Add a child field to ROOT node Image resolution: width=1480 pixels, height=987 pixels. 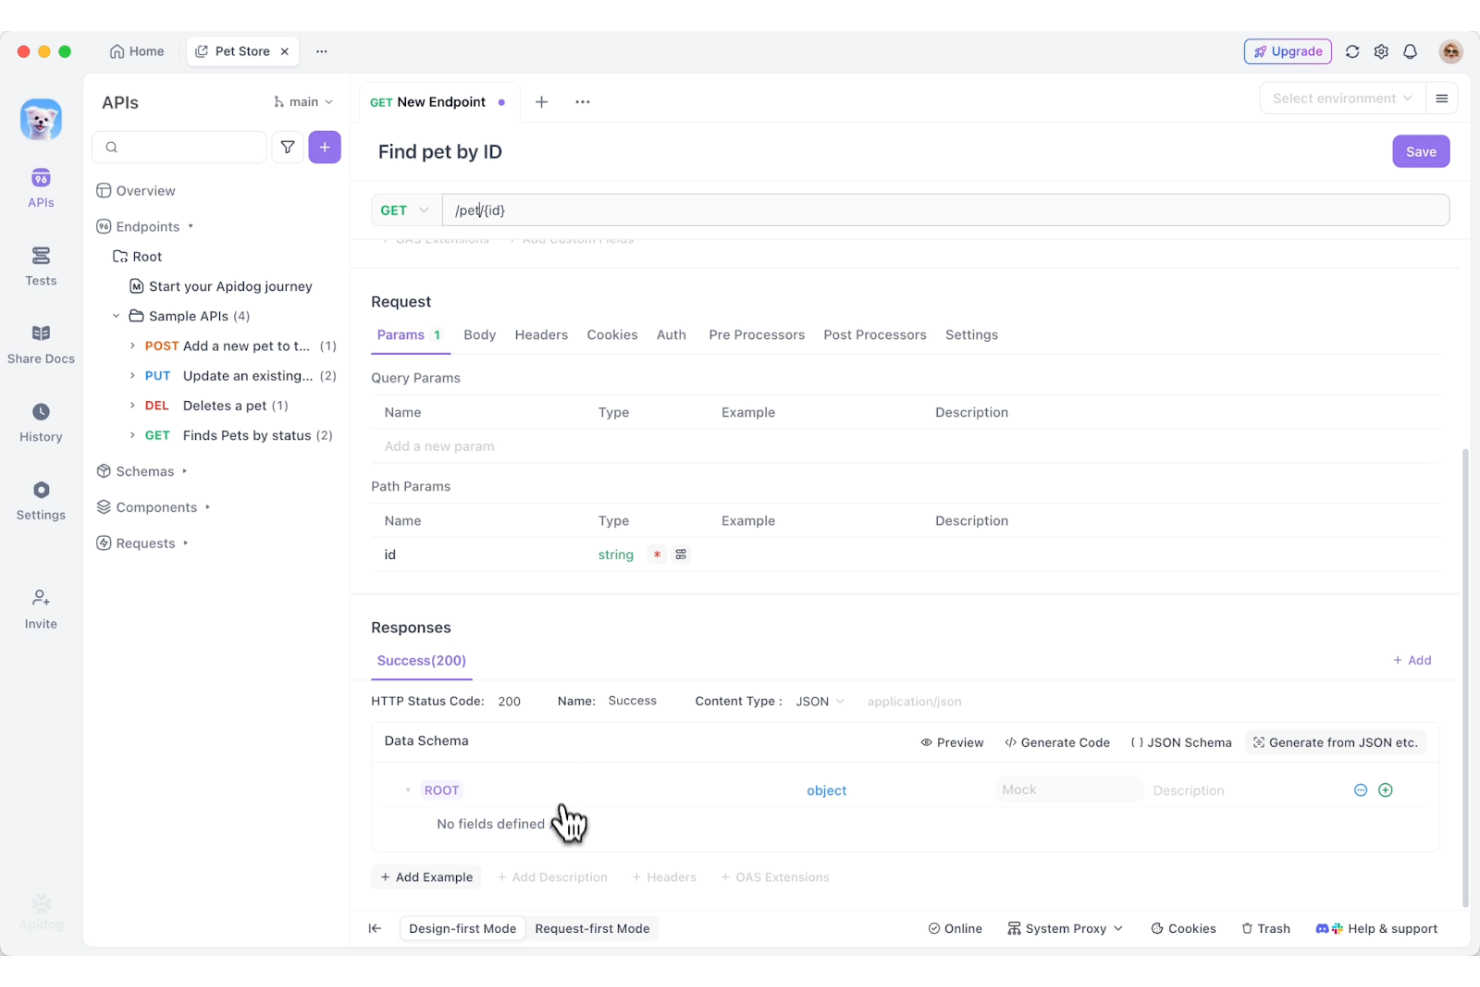1385,790
